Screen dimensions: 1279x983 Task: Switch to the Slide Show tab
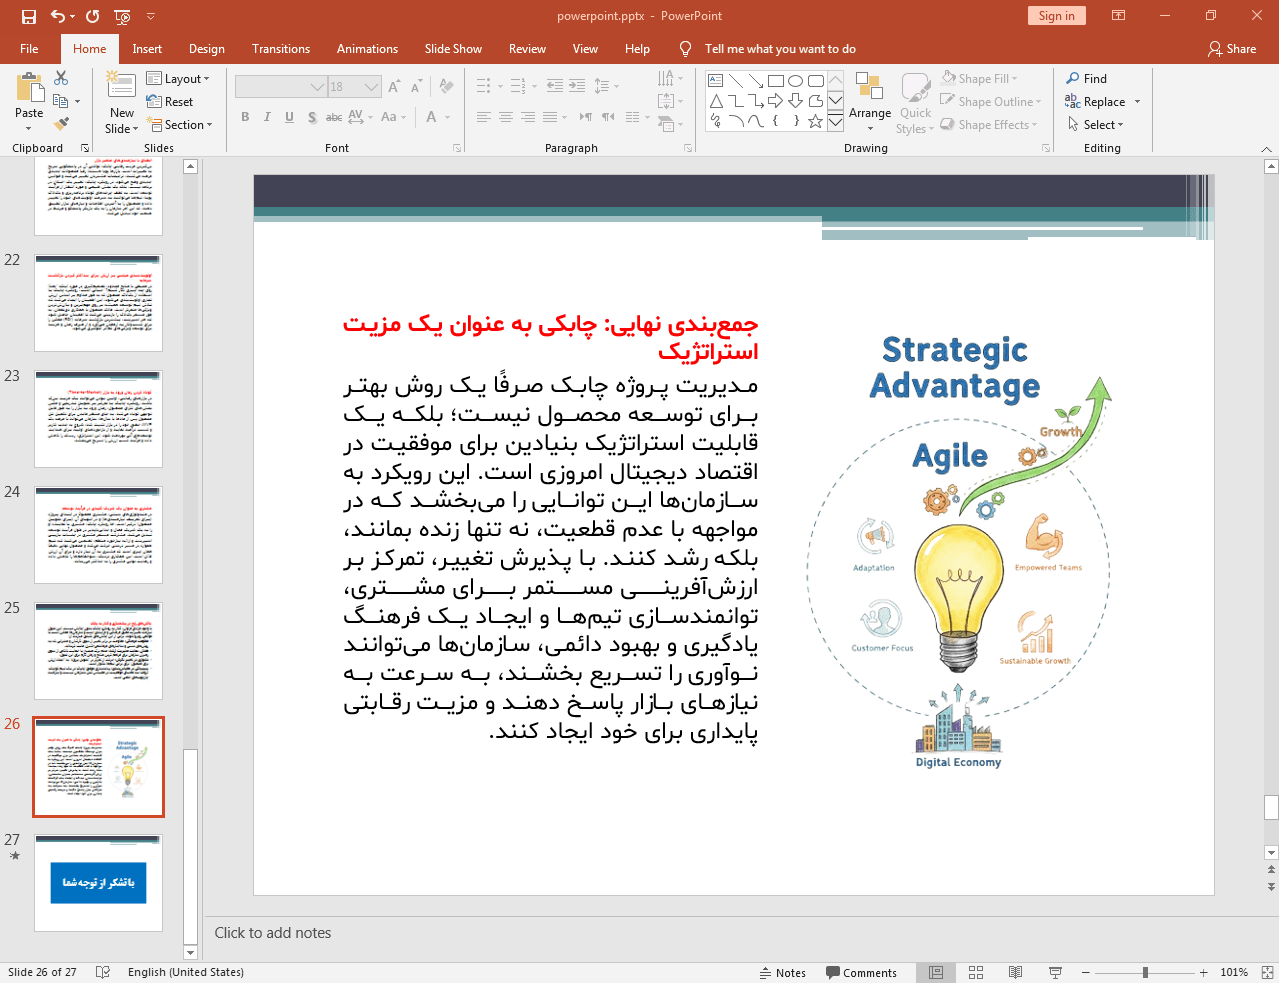[x=452, y=49]
